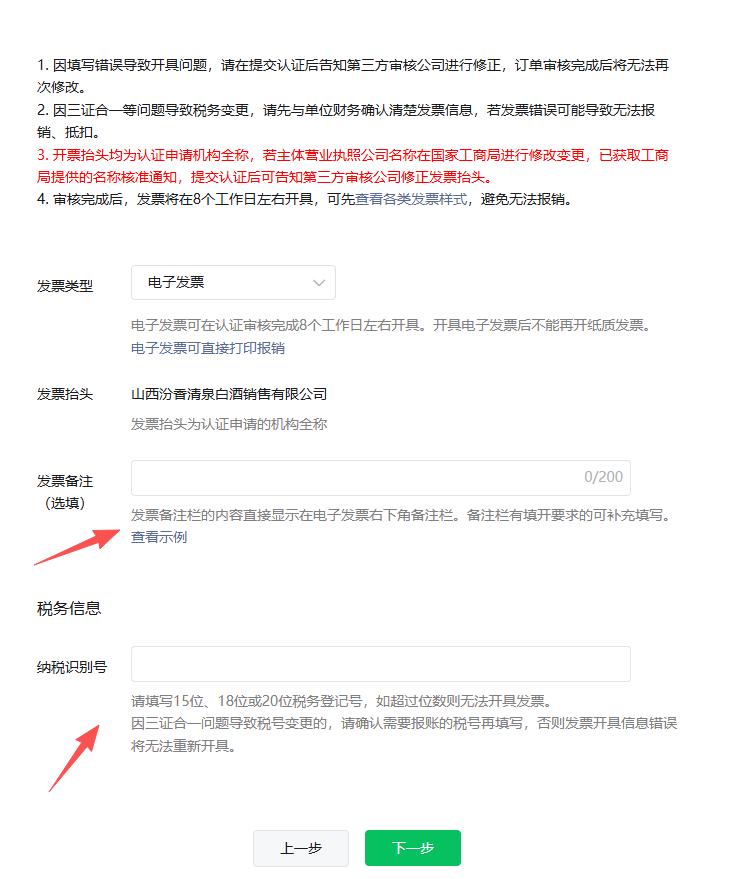Open 电子发票可直接打印报销 link
Viewport: 745px width, 879px height.
pos(208,348)
